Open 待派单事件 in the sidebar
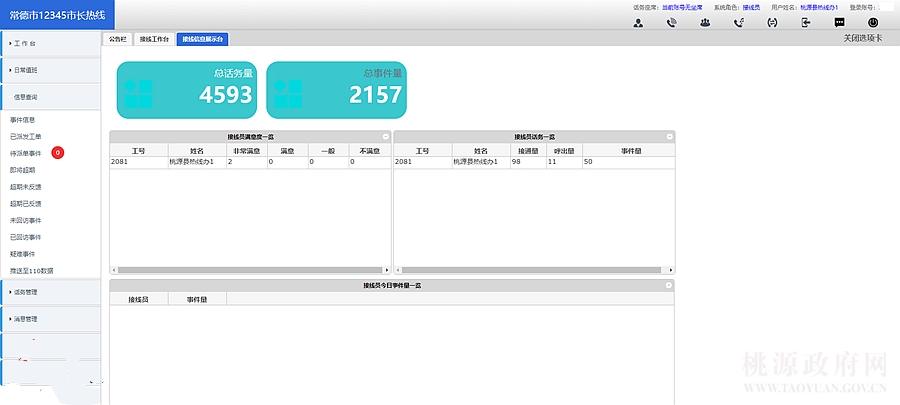 click(x=26, y=153)
